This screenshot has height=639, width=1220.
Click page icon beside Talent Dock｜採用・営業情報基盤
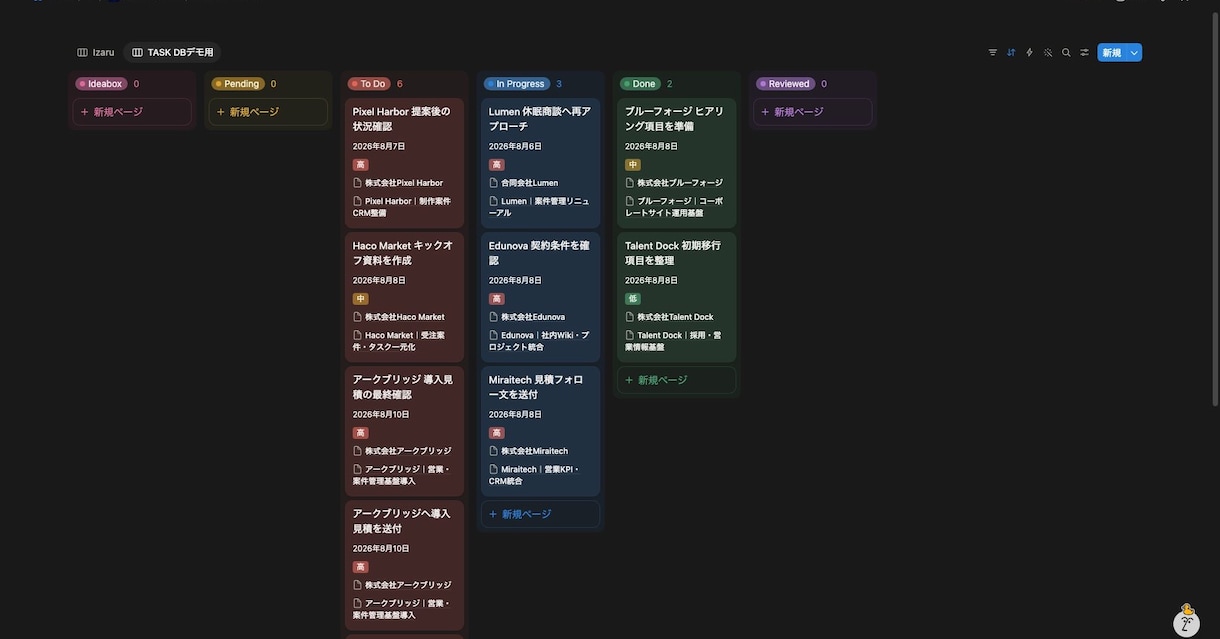click(629, 335)
